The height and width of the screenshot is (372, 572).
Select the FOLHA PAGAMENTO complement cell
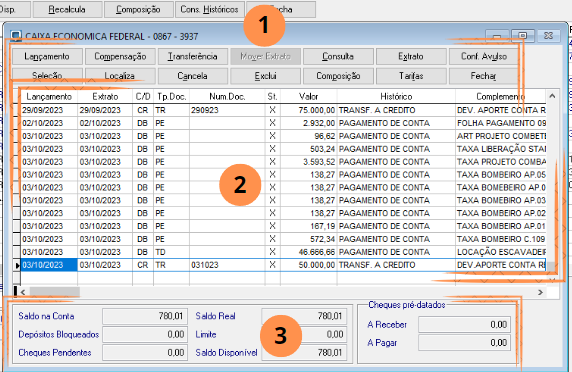(501, 123)
